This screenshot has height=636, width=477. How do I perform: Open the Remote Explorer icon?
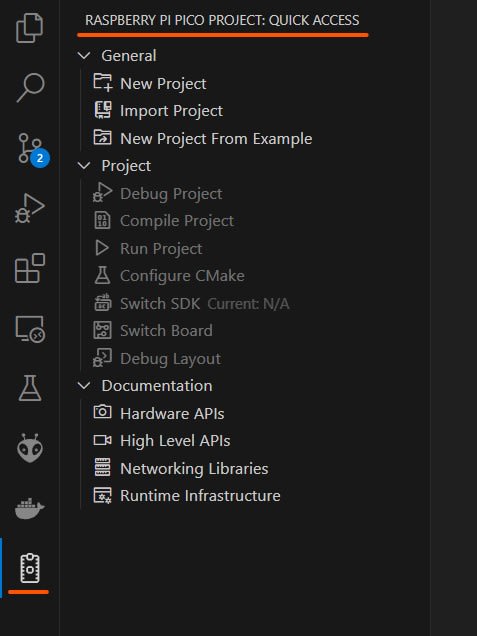coord(30,329)
